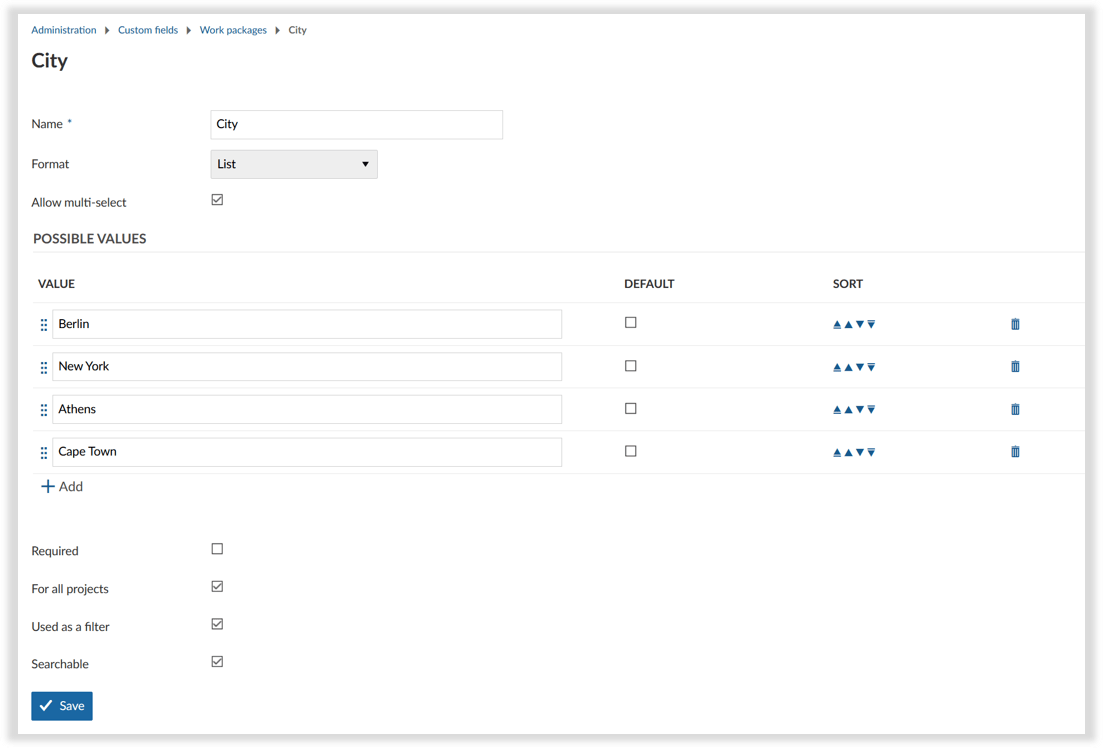Move Cape Town to the top of the list
Image resolution: width=1103 pixels, height=748 pixels.
point(837,452)
